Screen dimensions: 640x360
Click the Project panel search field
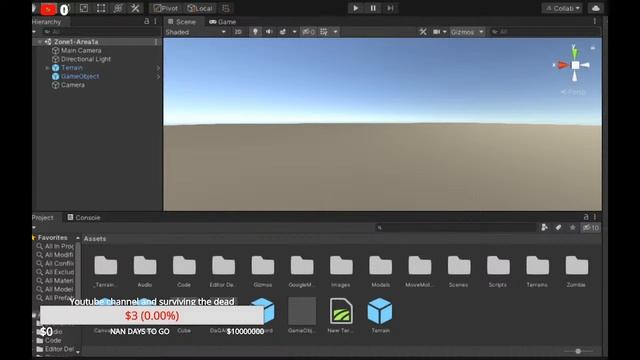point(456,228)
